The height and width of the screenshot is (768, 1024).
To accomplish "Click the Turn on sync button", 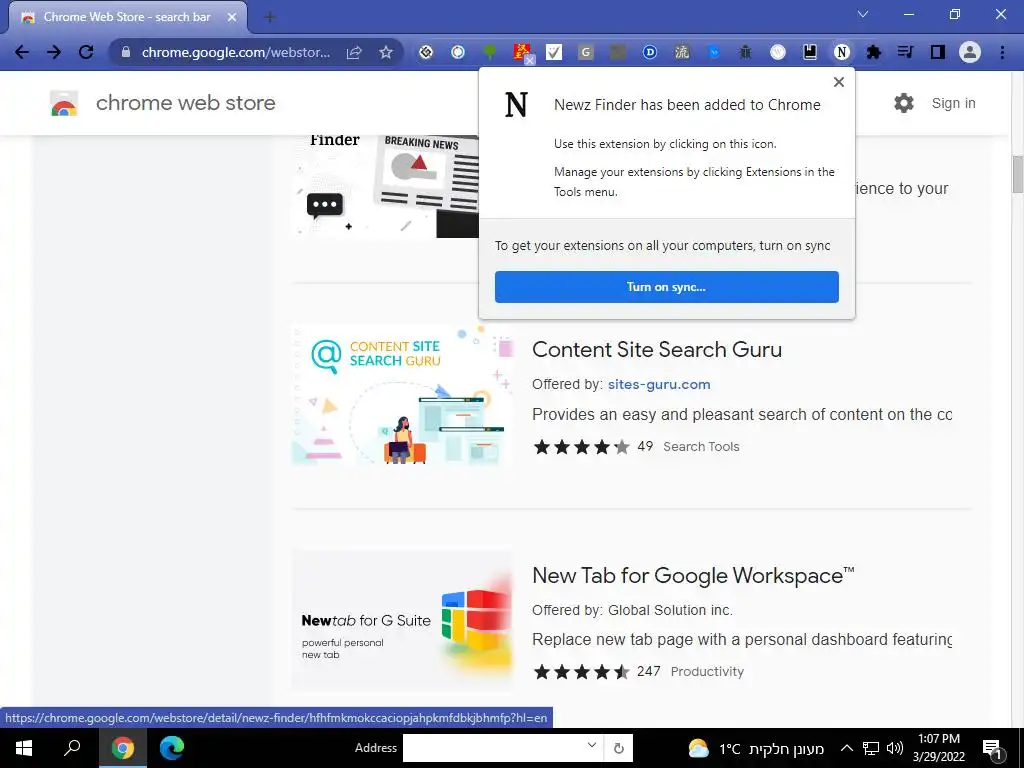I will pyautogui.click(x=666, y=287).
